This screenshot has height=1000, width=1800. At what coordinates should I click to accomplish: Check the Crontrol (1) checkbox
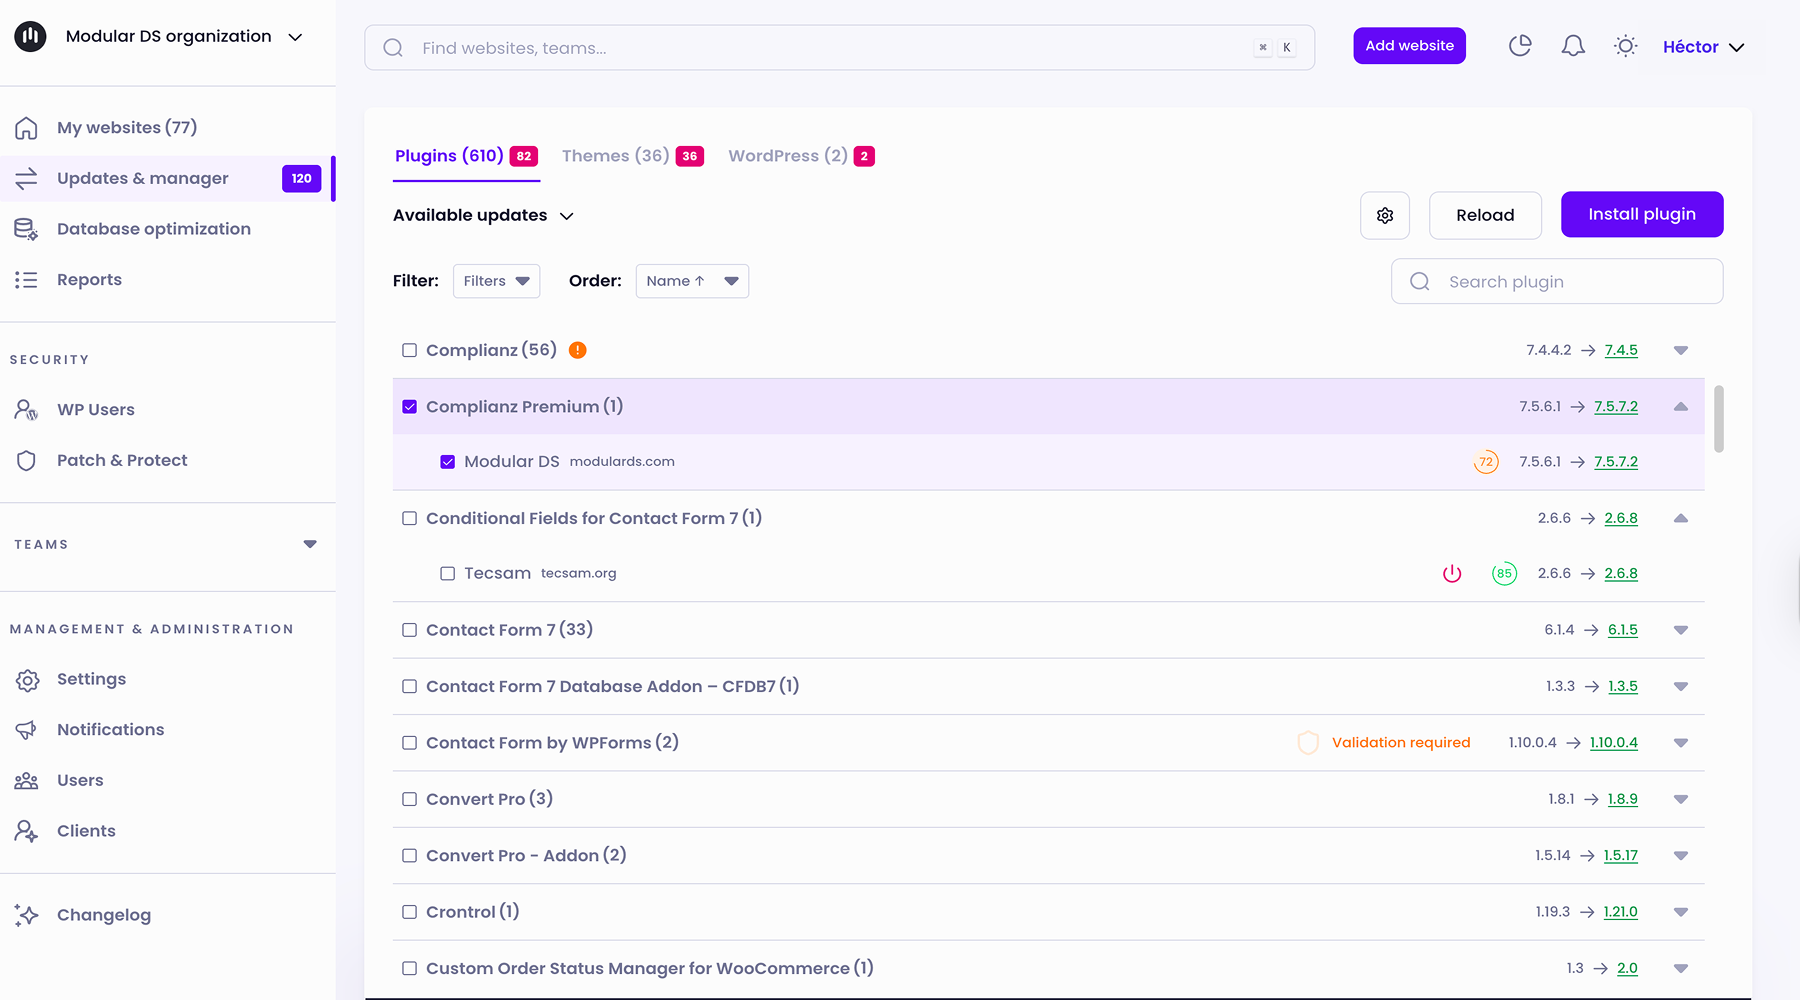[x=409, y=912]
